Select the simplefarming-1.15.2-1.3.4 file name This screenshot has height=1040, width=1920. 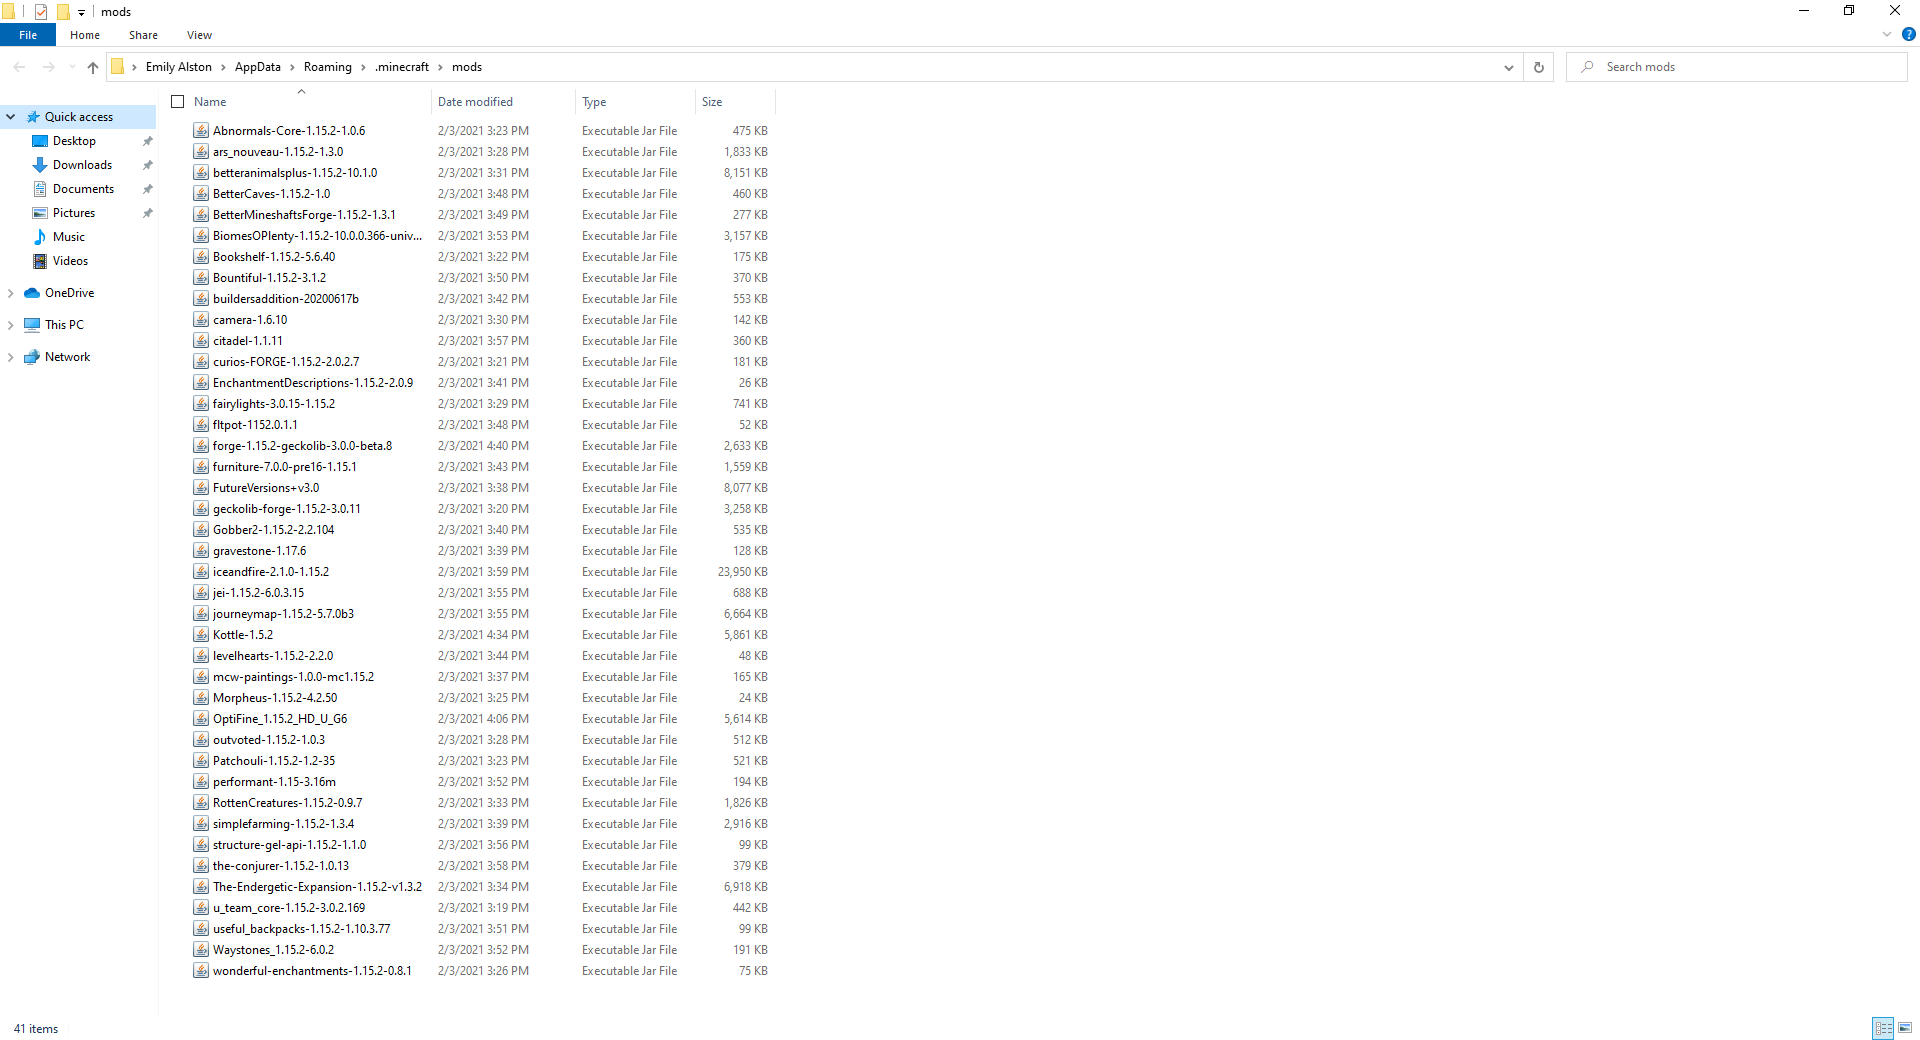coord(283,824)
